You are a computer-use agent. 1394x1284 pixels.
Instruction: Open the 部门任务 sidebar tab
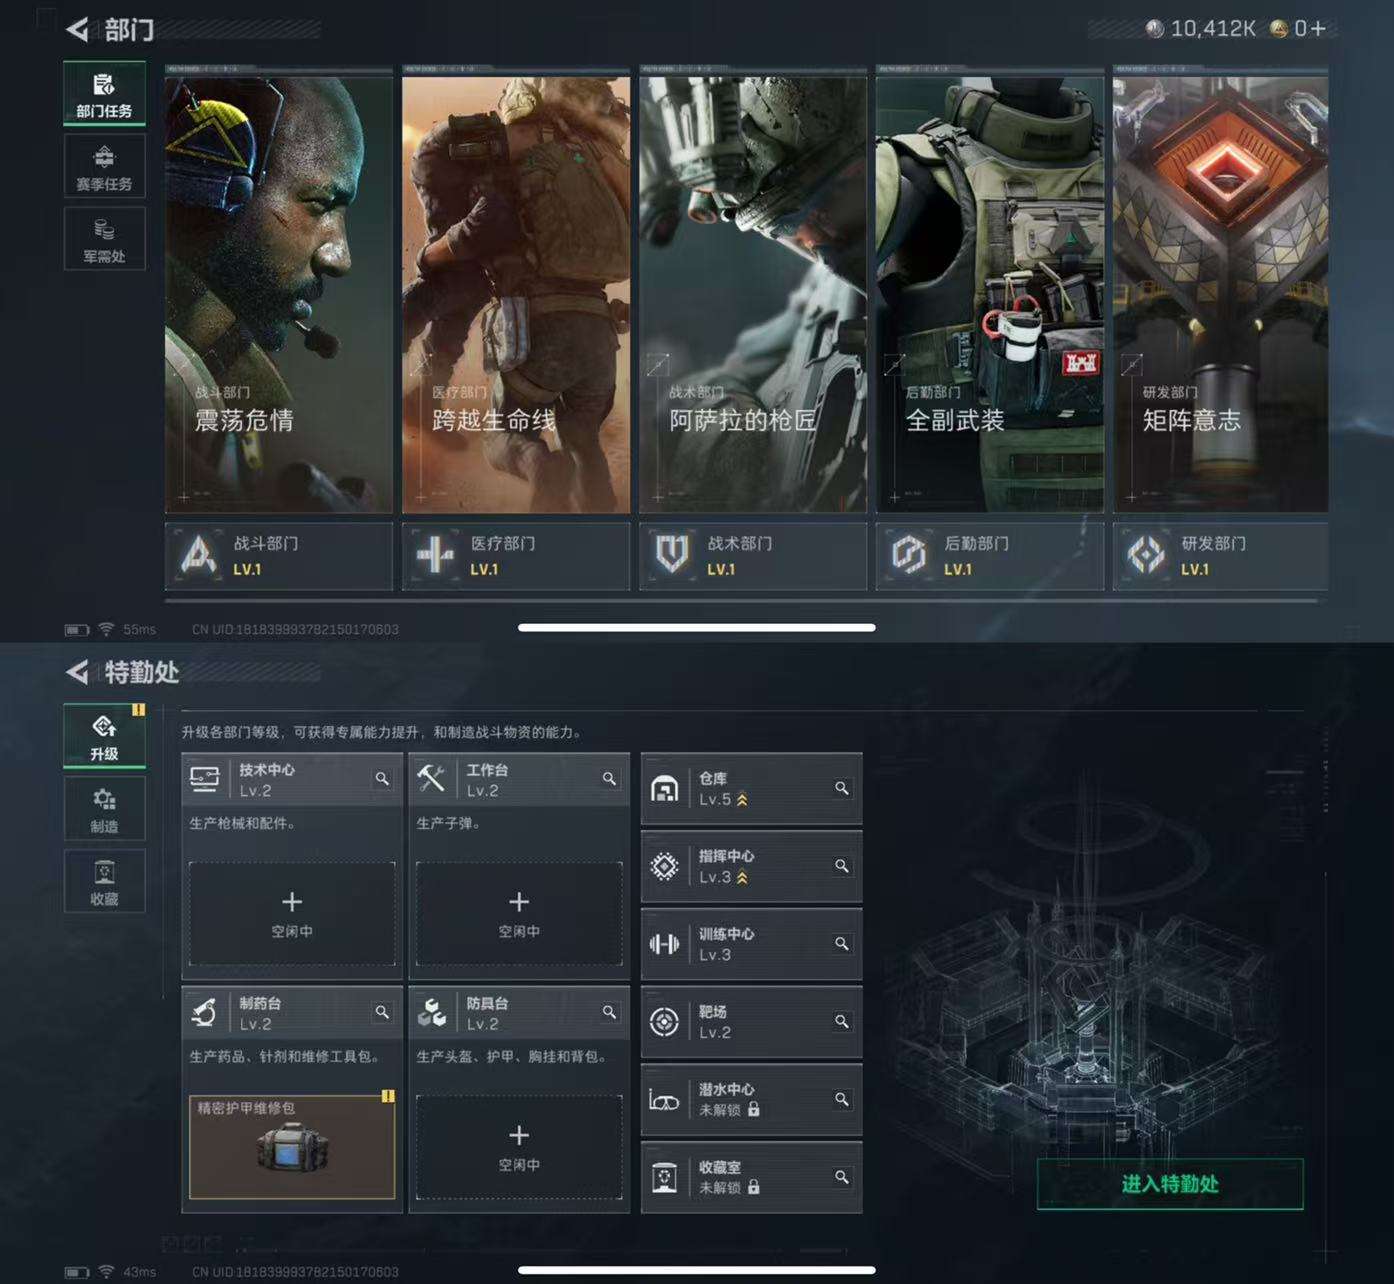(104, 94)
